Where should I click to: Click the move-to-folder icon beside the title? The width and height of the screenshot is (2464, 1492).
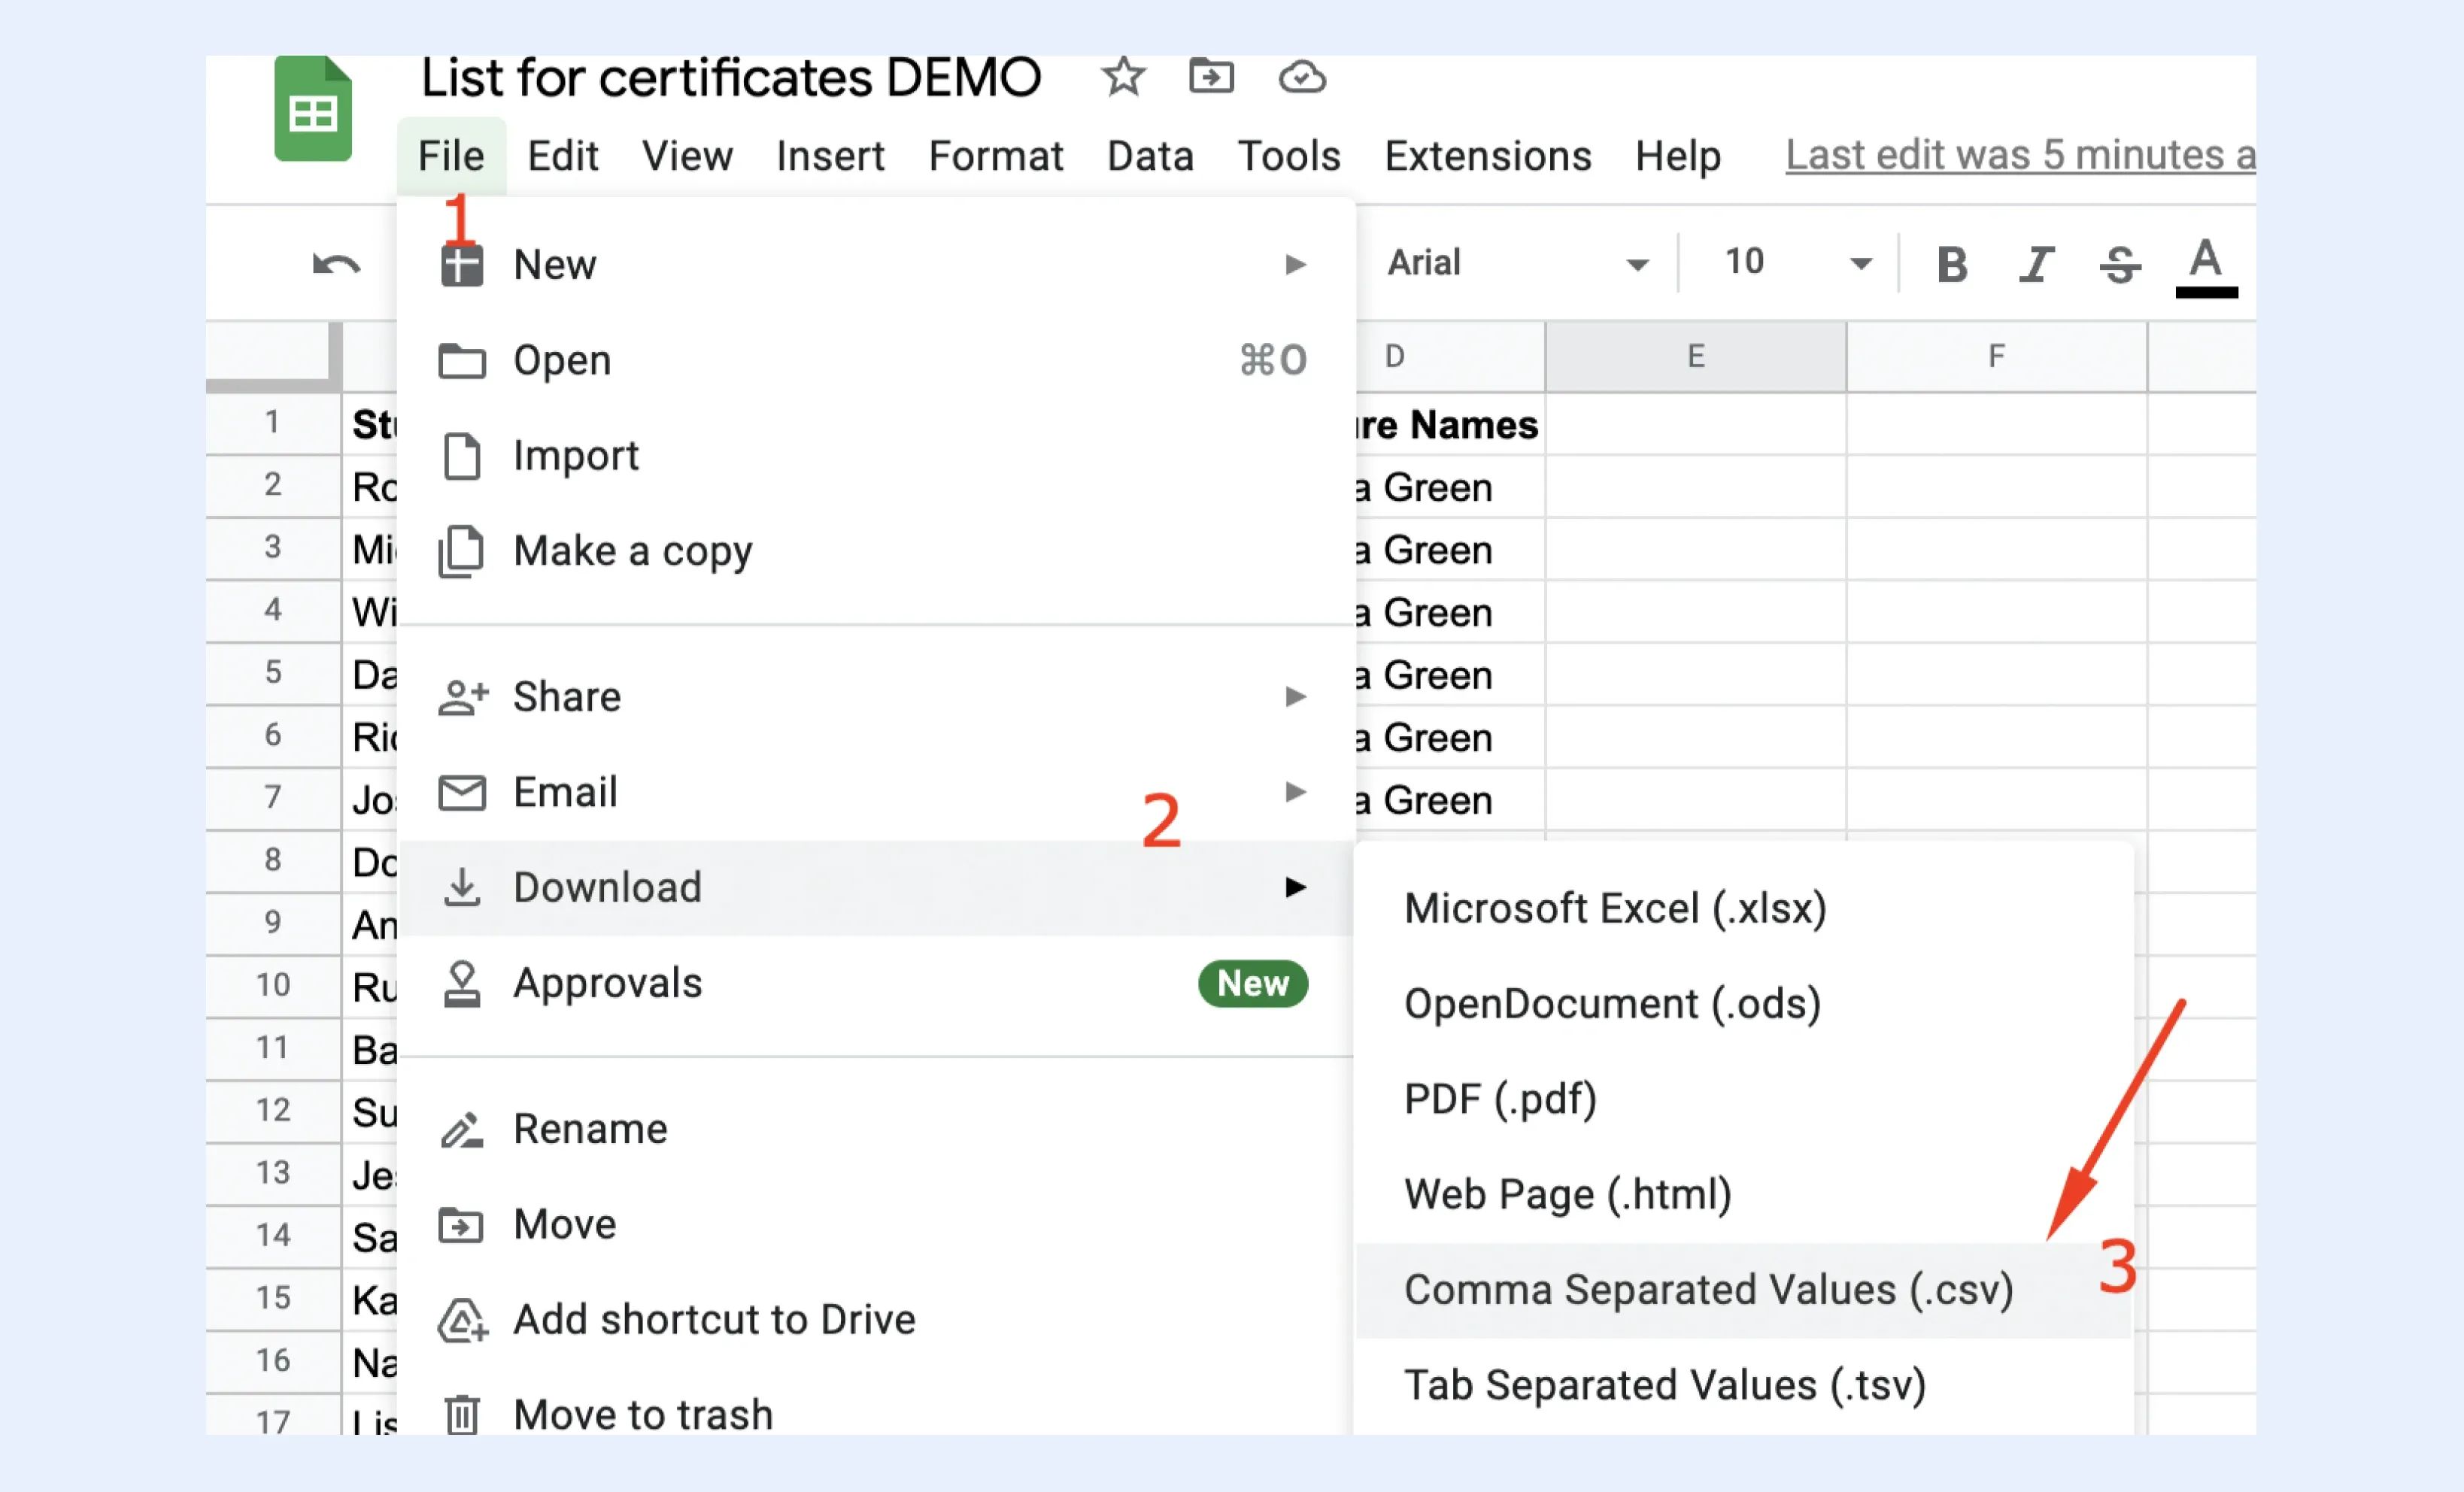[x=1211, y=77]
